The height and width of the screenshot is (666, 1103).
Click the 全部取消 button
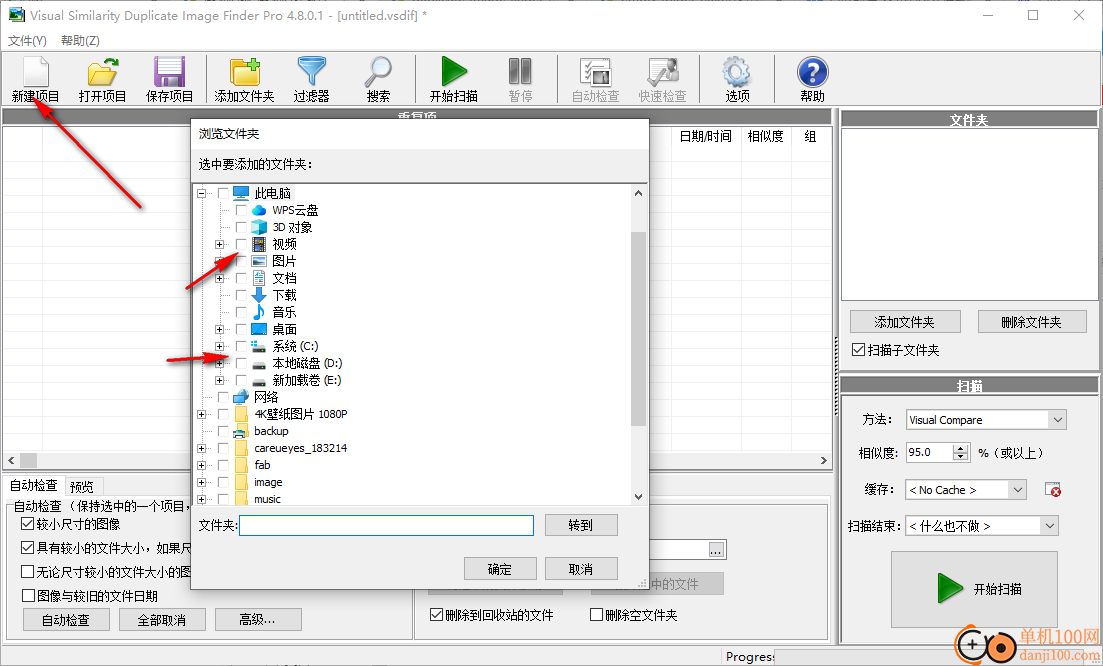[x=162, y=620]
